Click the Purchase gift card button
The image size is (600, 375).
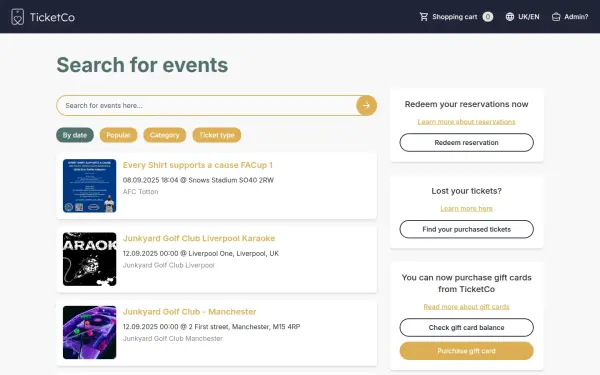[466, 351]
